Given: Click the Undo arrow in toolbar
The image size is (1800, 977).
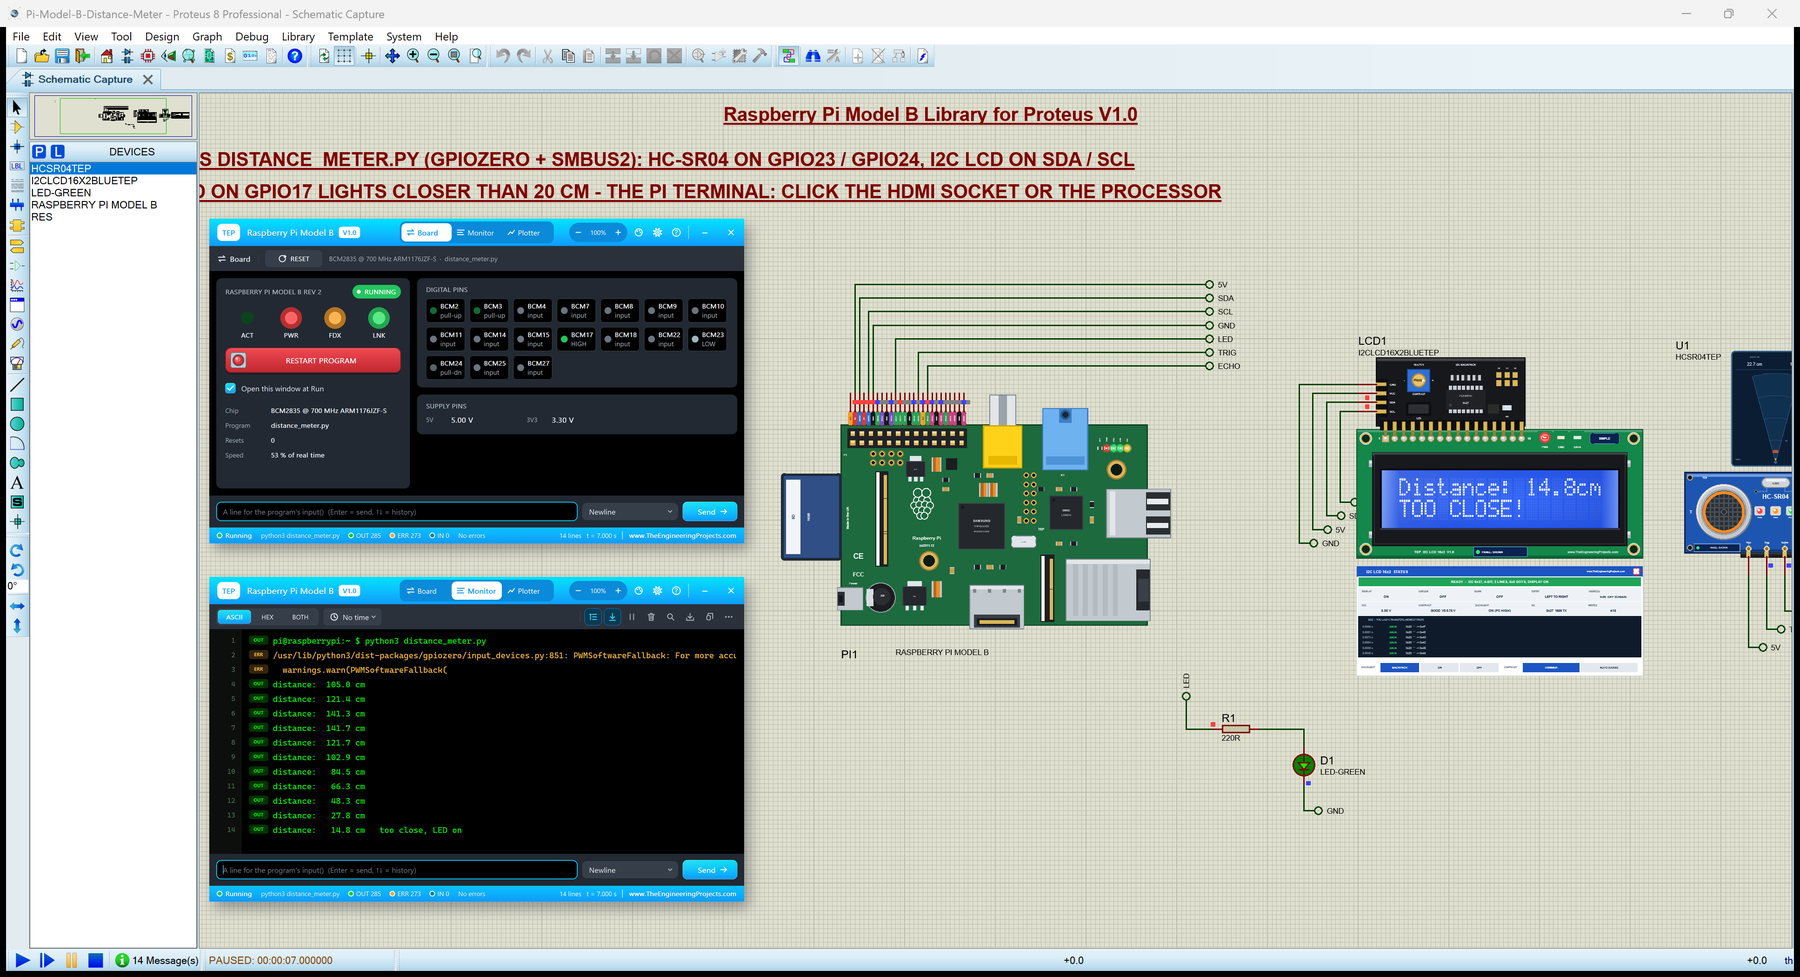Looking at the screenshot, I should pos(503,56).
